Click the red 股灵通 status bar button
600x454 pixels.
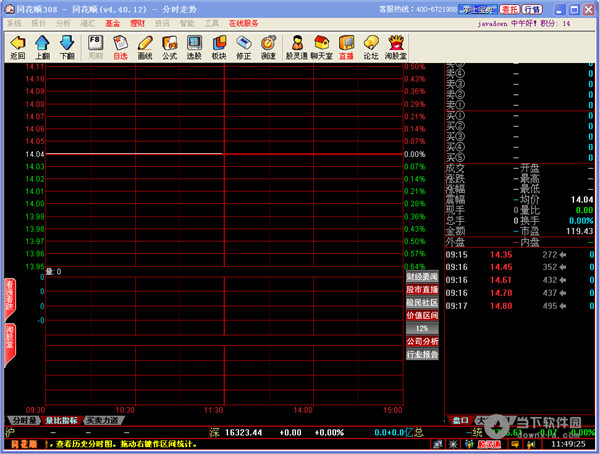tap(490, 444)
